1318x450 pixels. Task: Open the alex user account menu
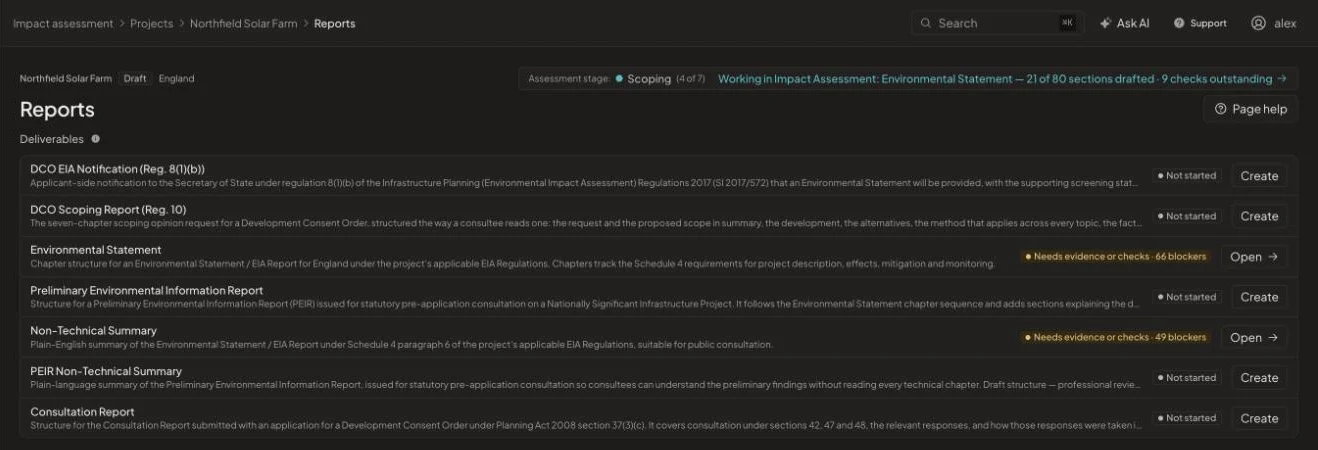[1273, 23]
